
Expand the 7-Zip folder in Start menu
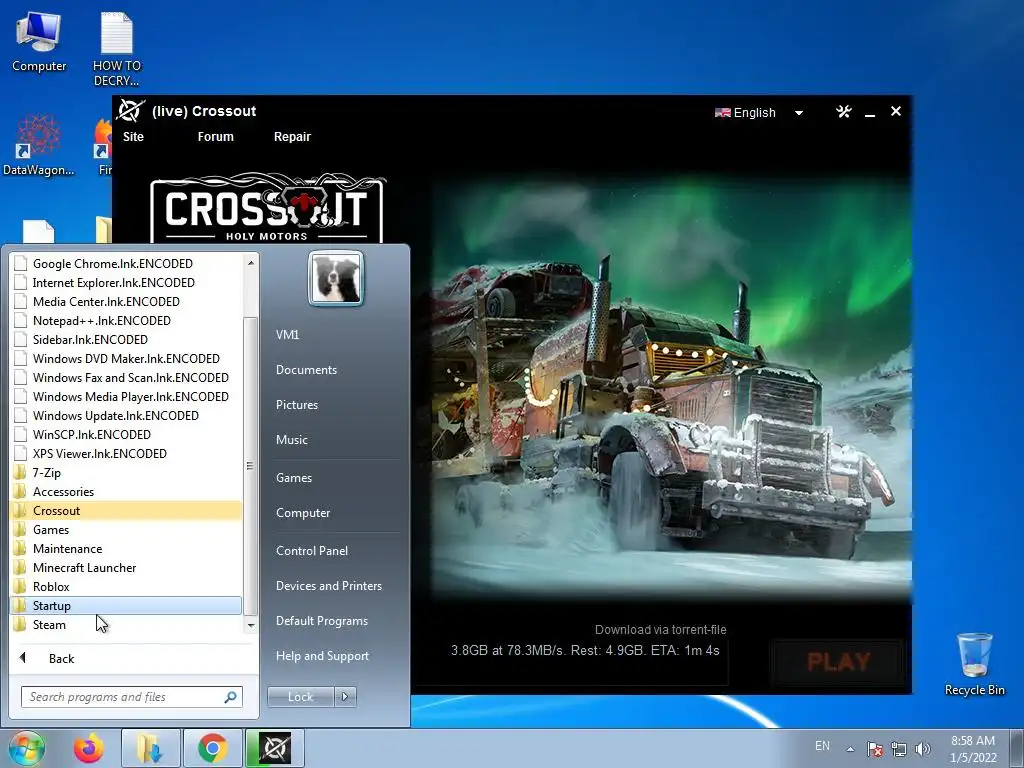coord(126,472)
